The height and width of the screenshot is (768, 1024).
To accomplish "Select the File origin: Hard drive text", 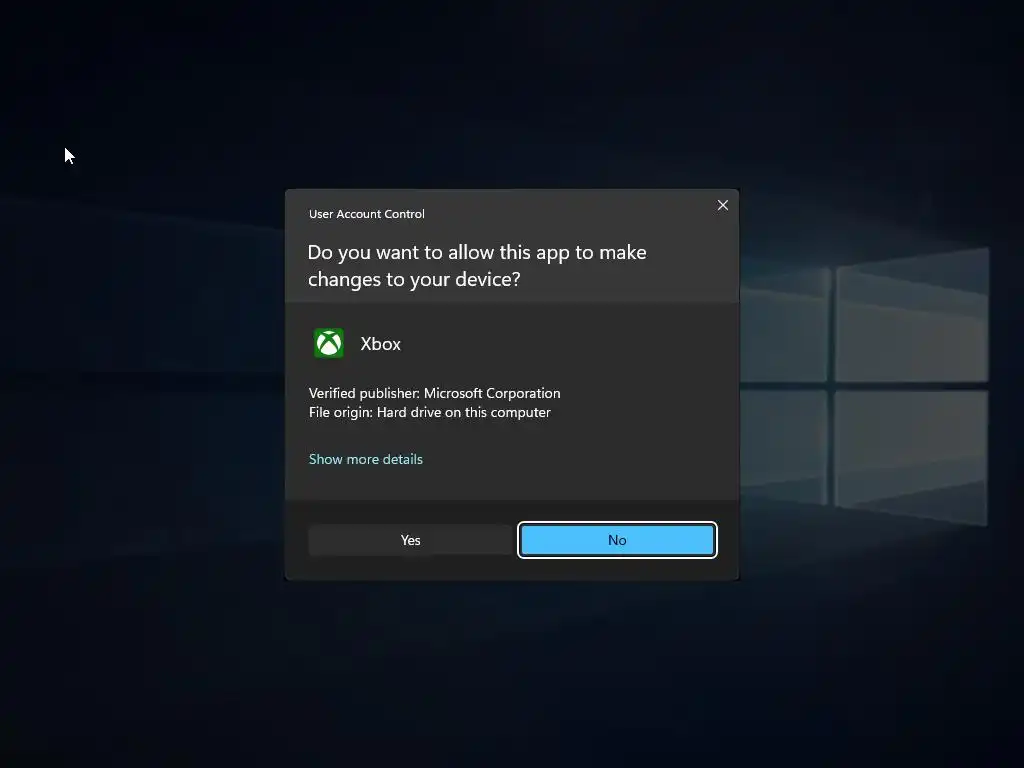I will click(x=430, y=412).
